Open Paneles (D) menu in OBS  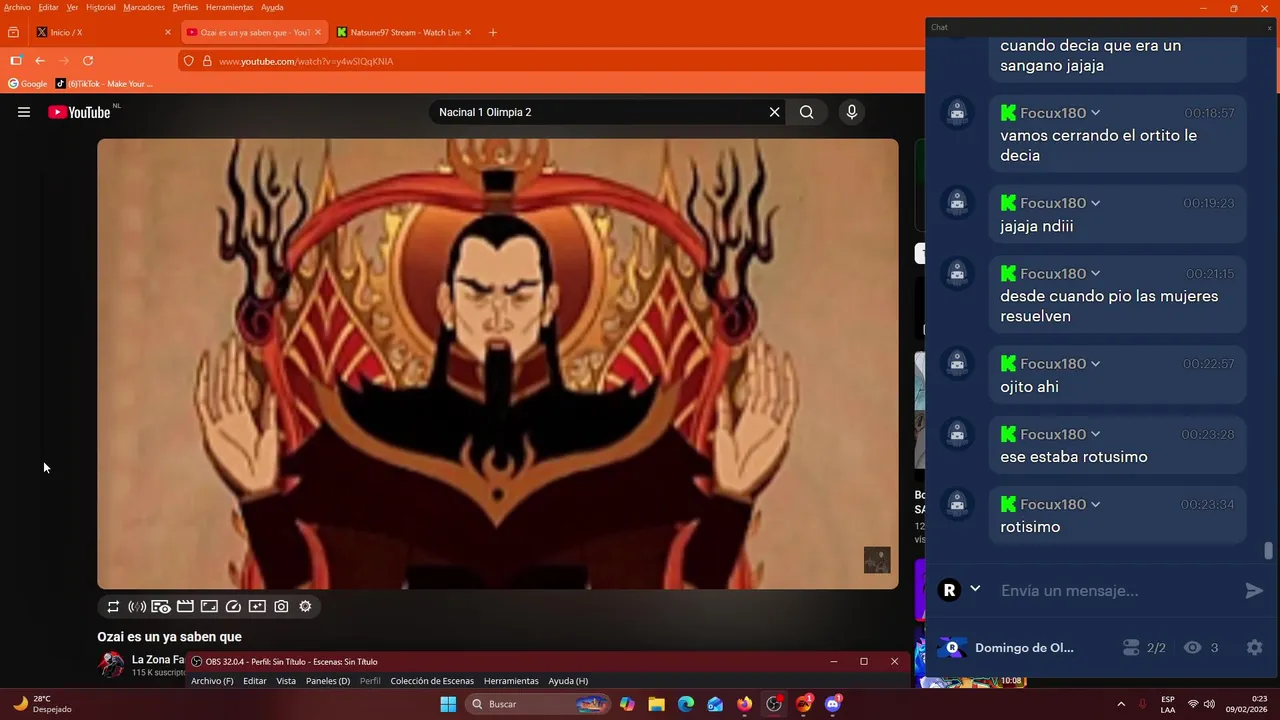click(x=328, y=681)
